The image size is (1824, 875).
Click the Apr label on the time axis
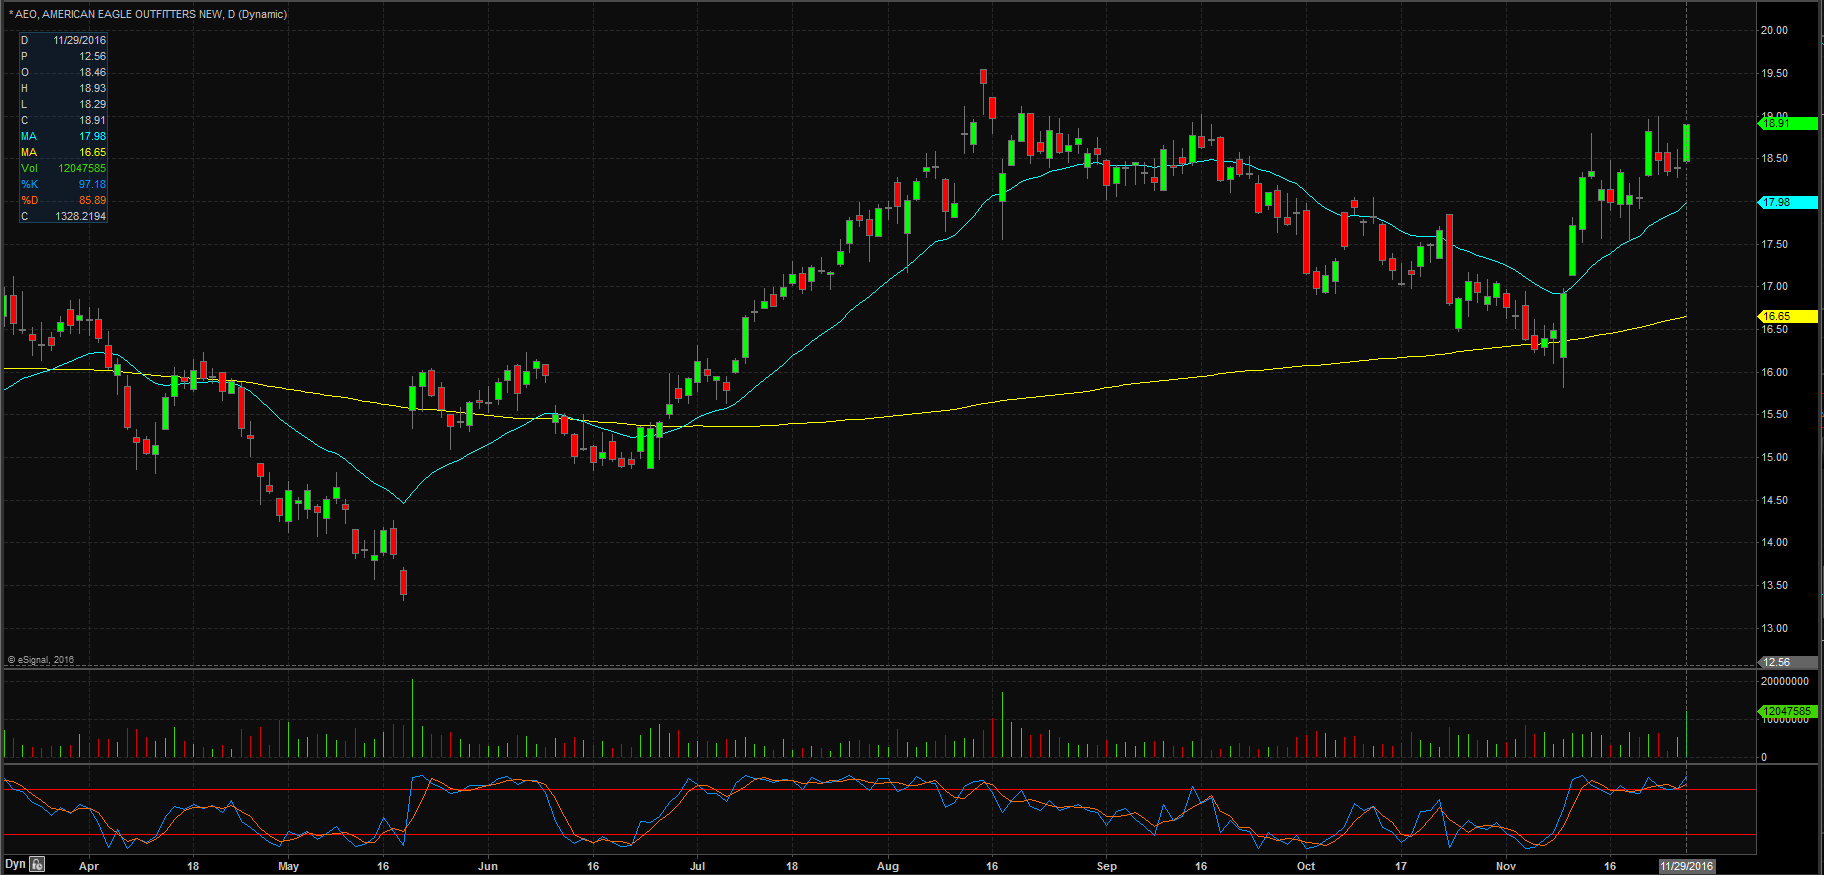(89, 866)
